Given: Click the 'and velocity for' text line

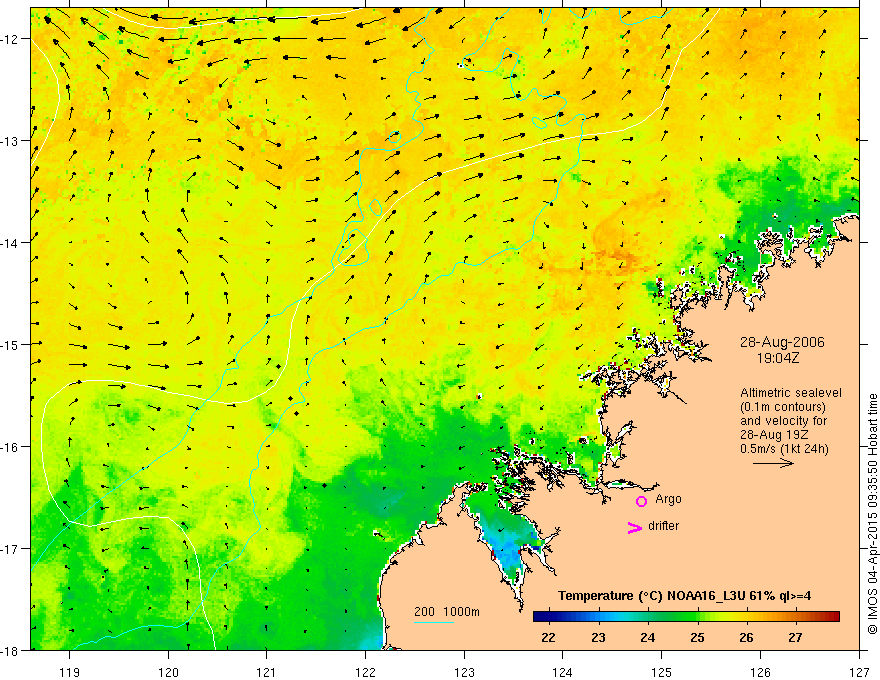Looking at the screenshot, I should pyautogui.click(x=783, y=421).
